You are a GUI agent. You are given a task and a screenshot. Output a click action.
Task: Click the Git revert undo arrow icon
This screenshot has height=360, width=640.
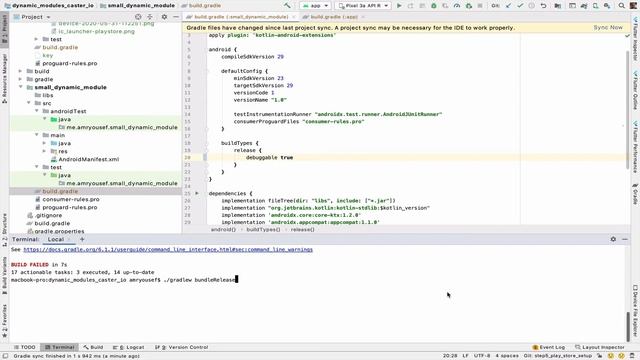[543, 6]
